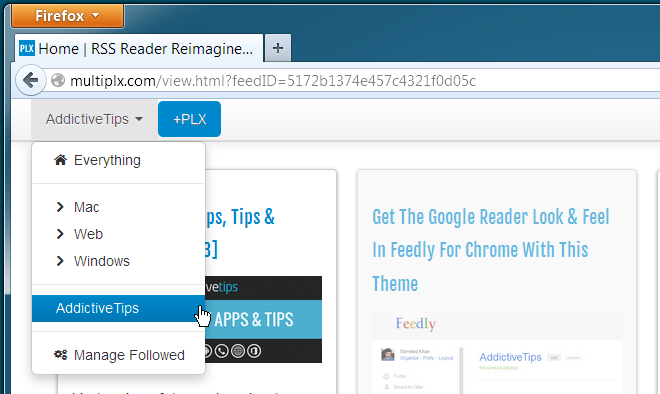The width and height of the screenshot is (660, 394).
Task: Click the APPS & TIPS banner image
Action: [x=263, y=319]
